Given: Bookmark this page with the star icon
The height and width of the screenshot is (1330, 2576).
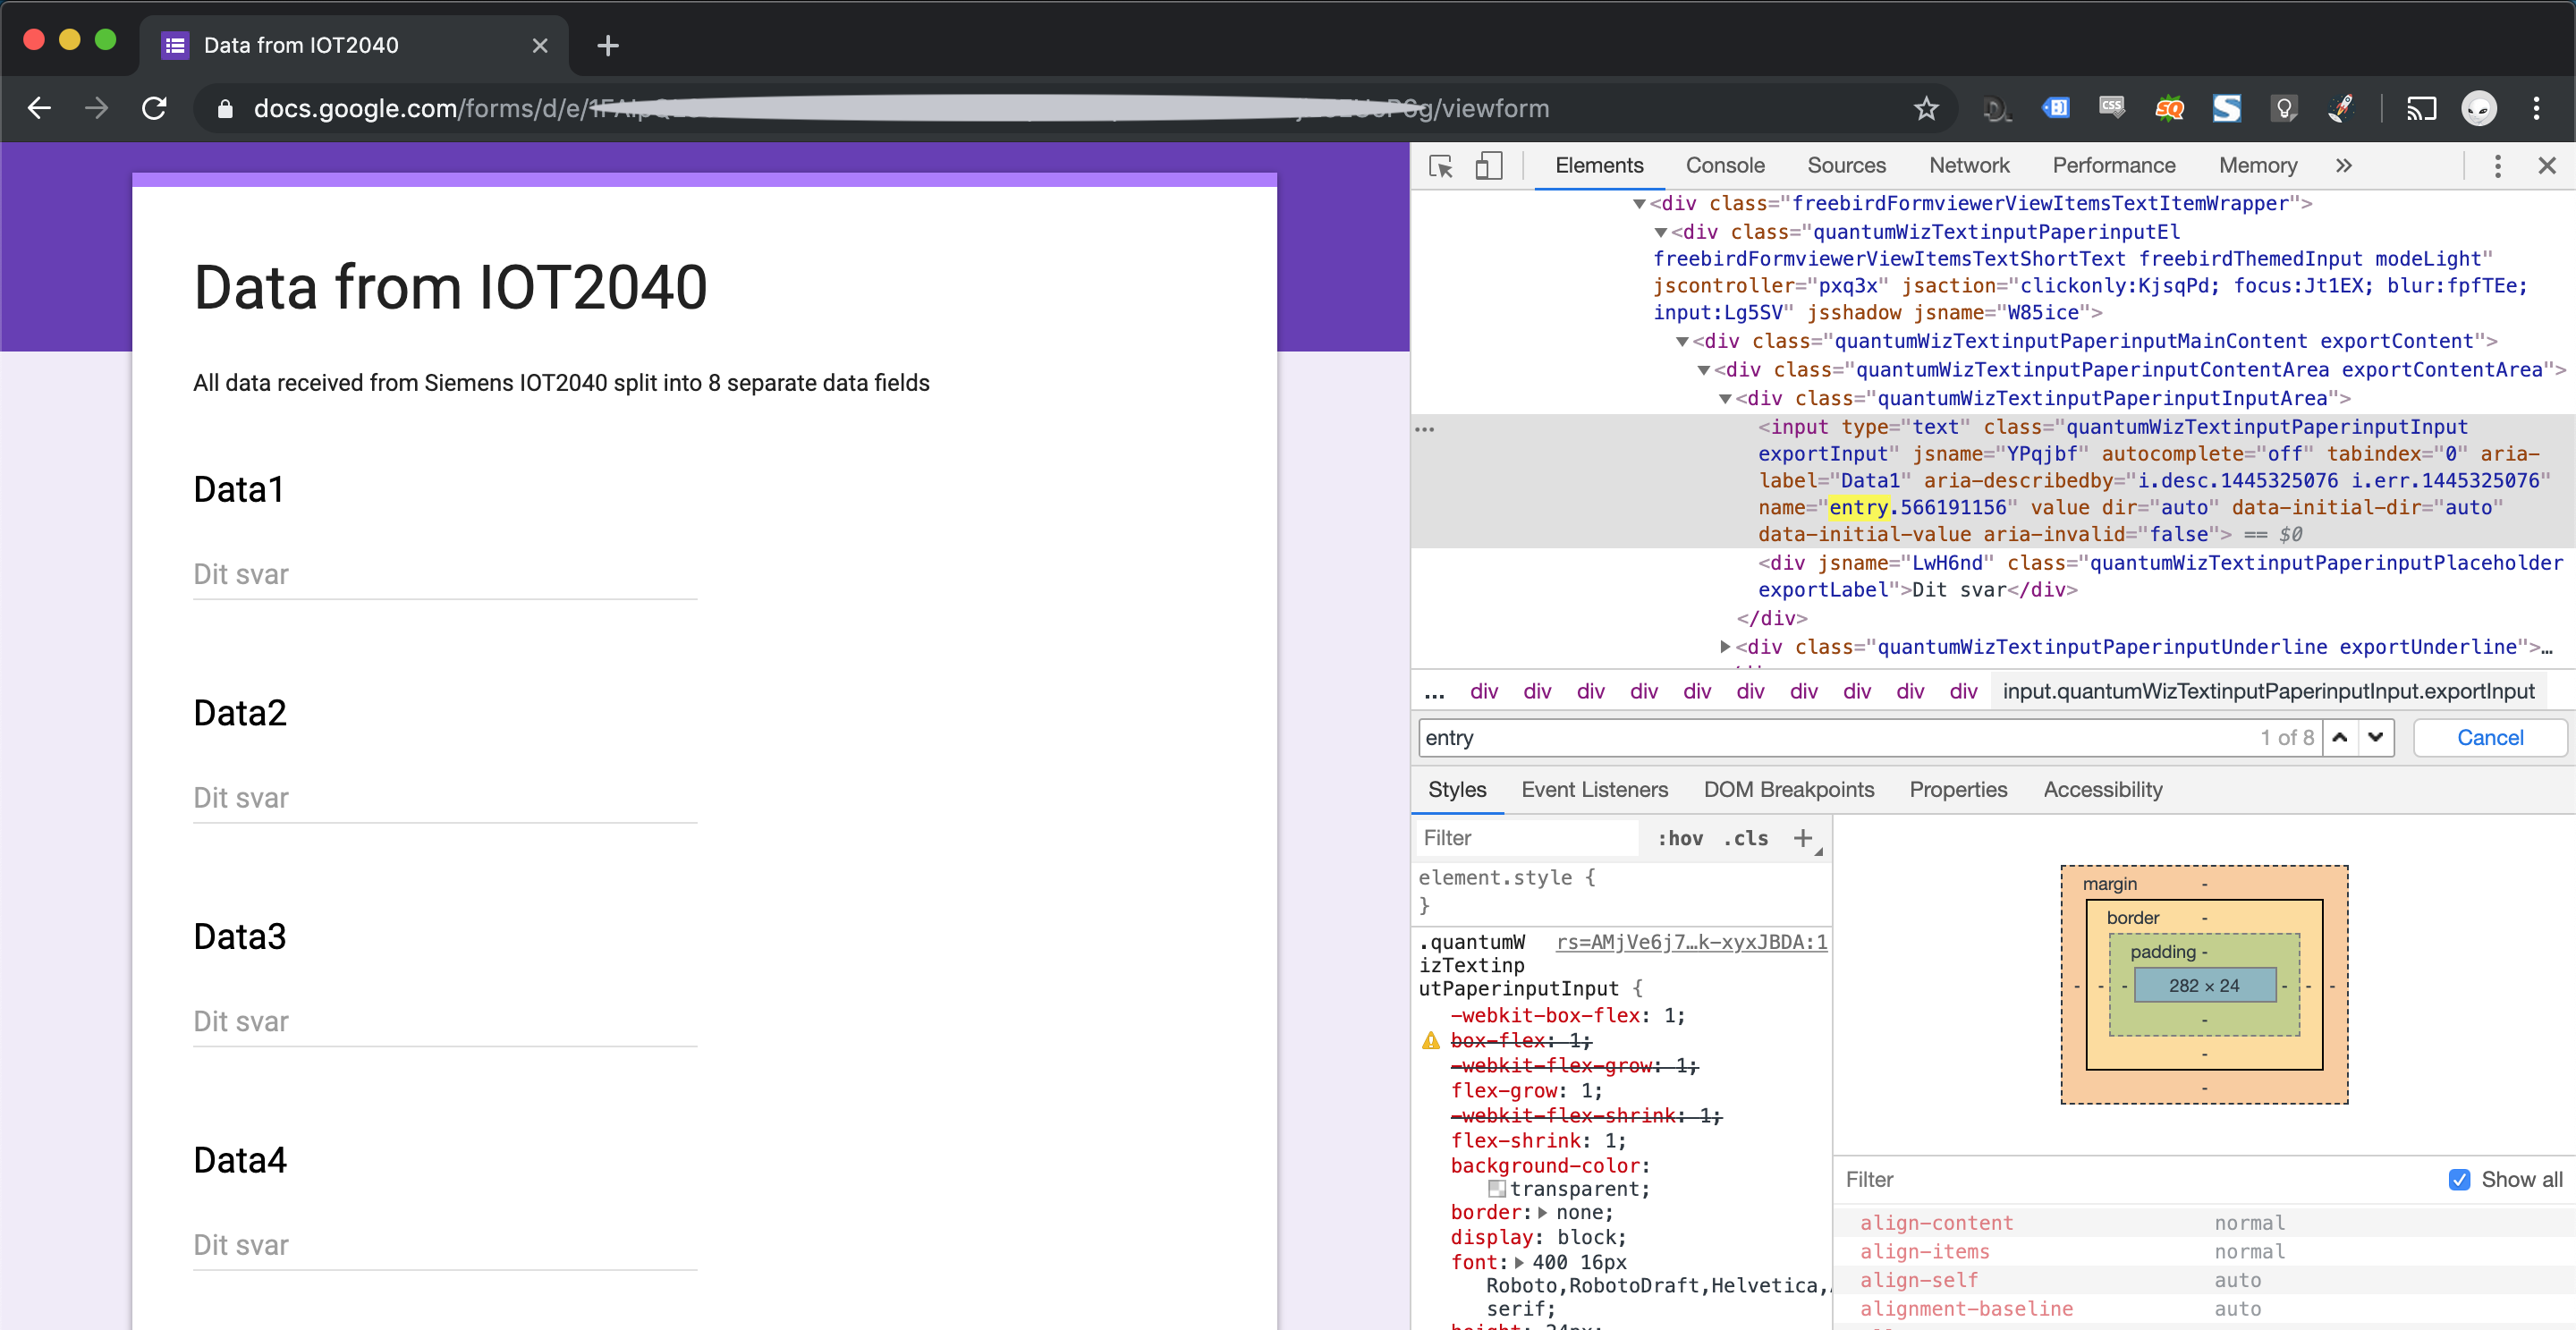Looking at the screenshot, I should 1926,108.
